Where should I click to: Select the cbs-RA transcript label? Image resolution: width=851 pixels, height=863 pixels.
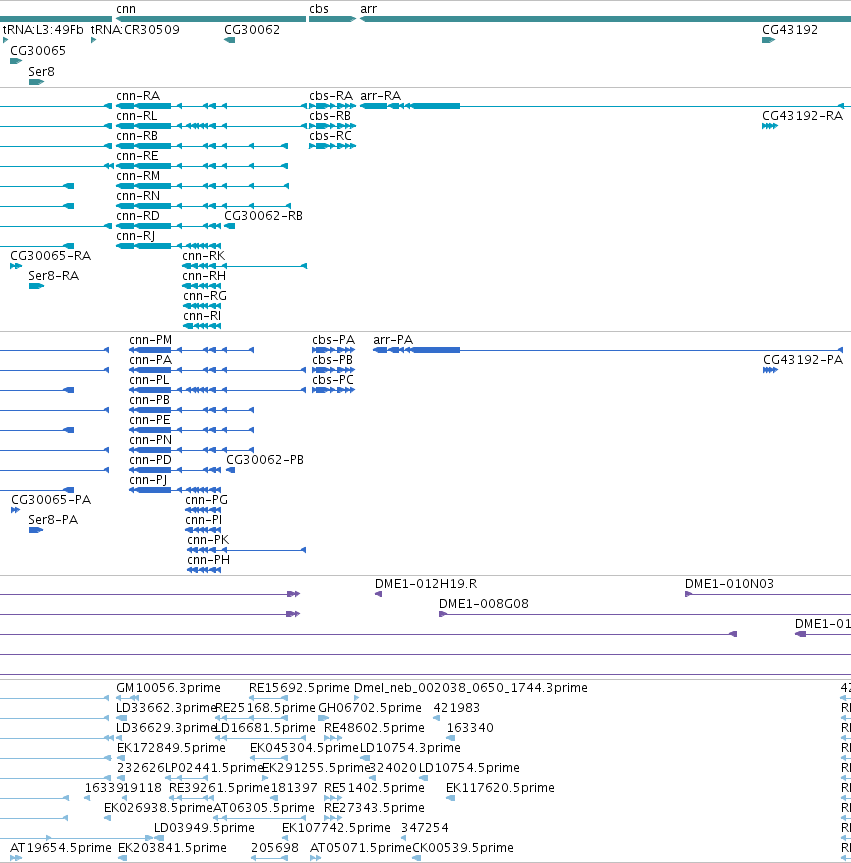pyautogui.click(x=331, y=96)
